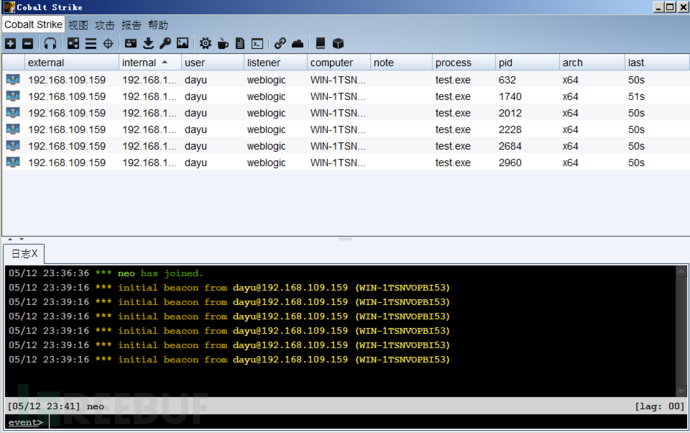The image size is (690, 433).
Task: Click the crosshair targets view icon
Action: 108,44
